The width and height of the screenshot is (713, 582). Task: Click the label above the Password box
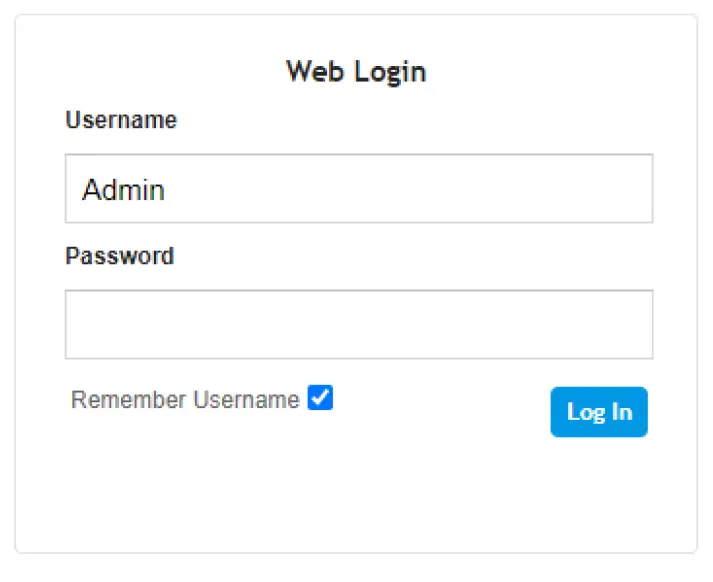coord(119,256)
